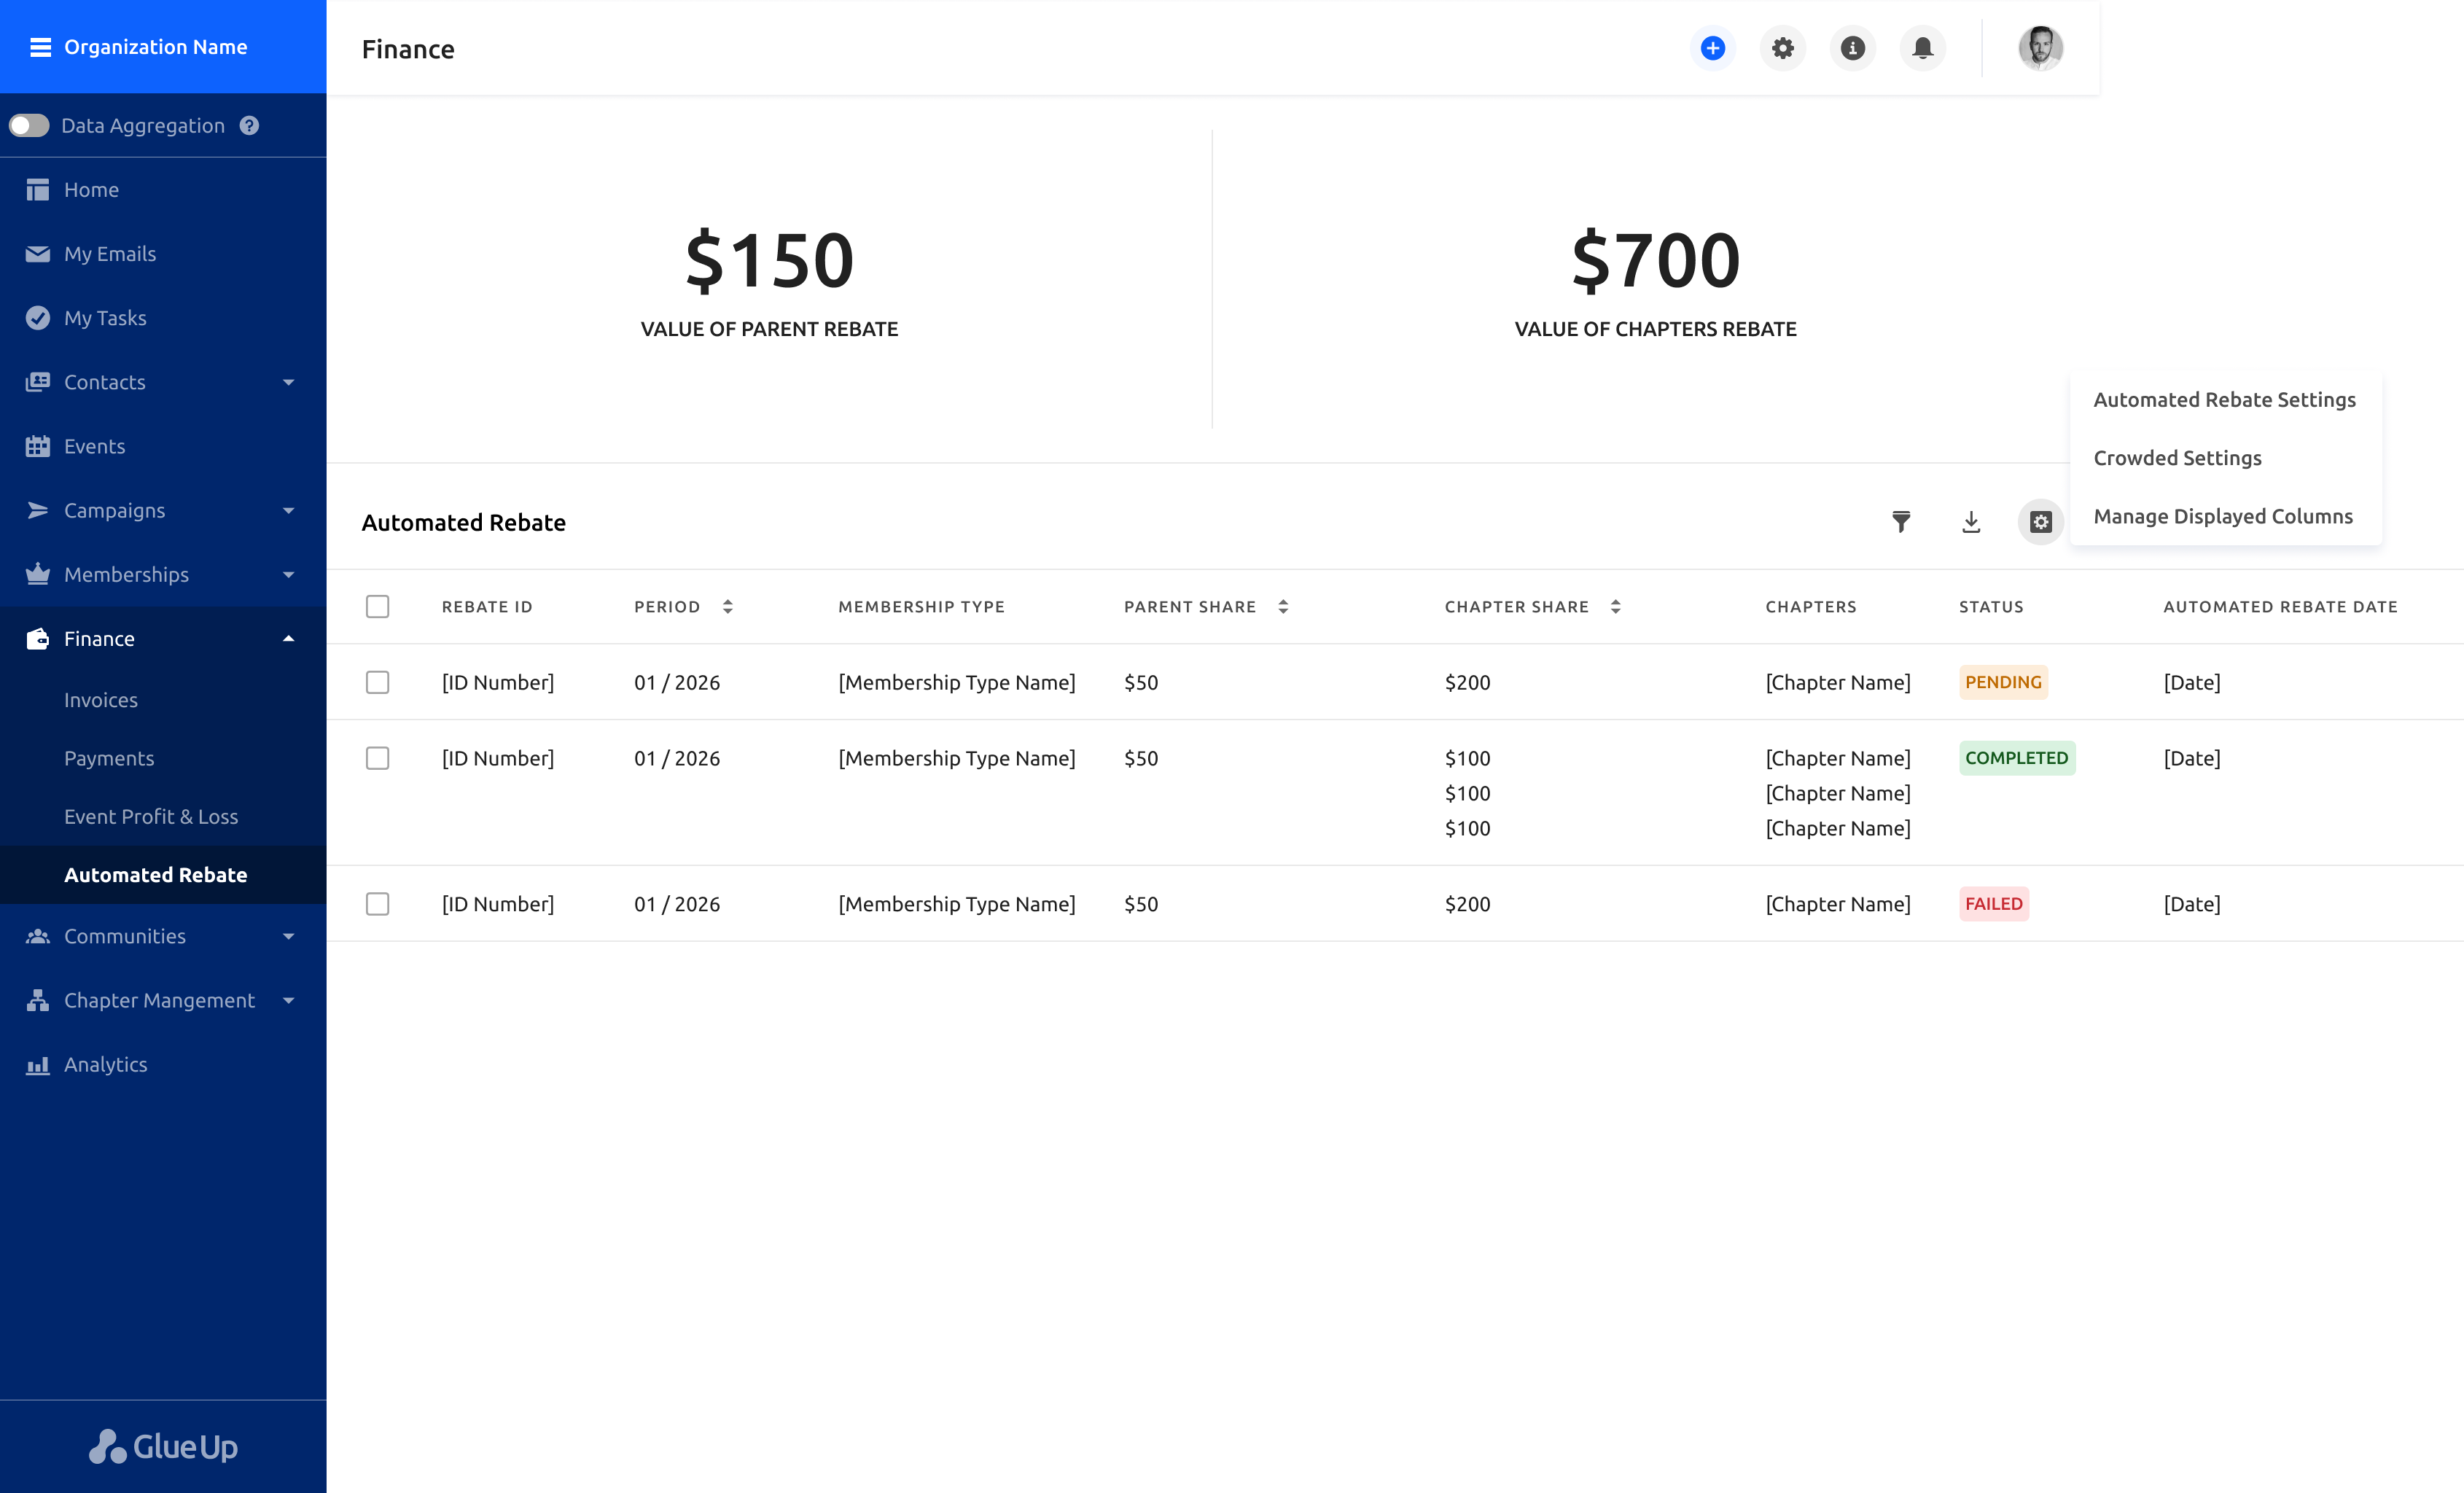This screenshot has width=2464, height=1493.
Task: Expand the Campaigns submenu arrow
Action: click(289, 510)
